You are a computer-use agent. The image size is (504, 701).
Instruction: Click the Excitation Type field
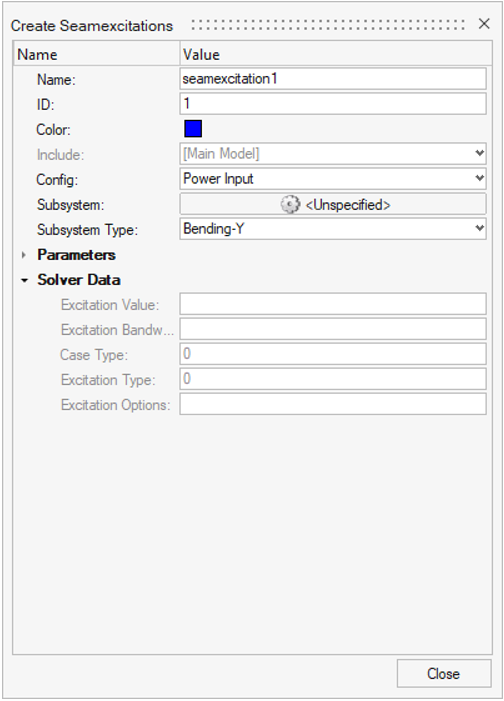tap(333, 379)
